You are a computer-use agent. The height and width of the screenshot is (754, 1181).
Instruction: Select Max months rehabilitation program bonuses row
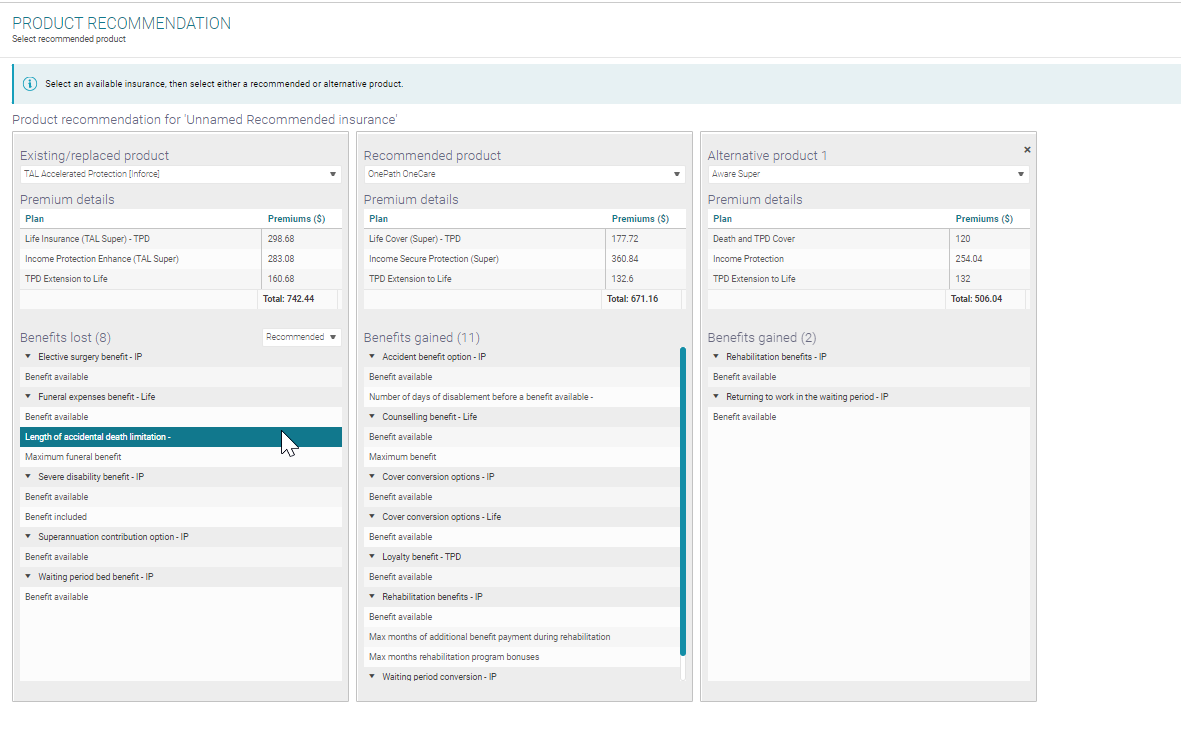(x=521, y=657)
